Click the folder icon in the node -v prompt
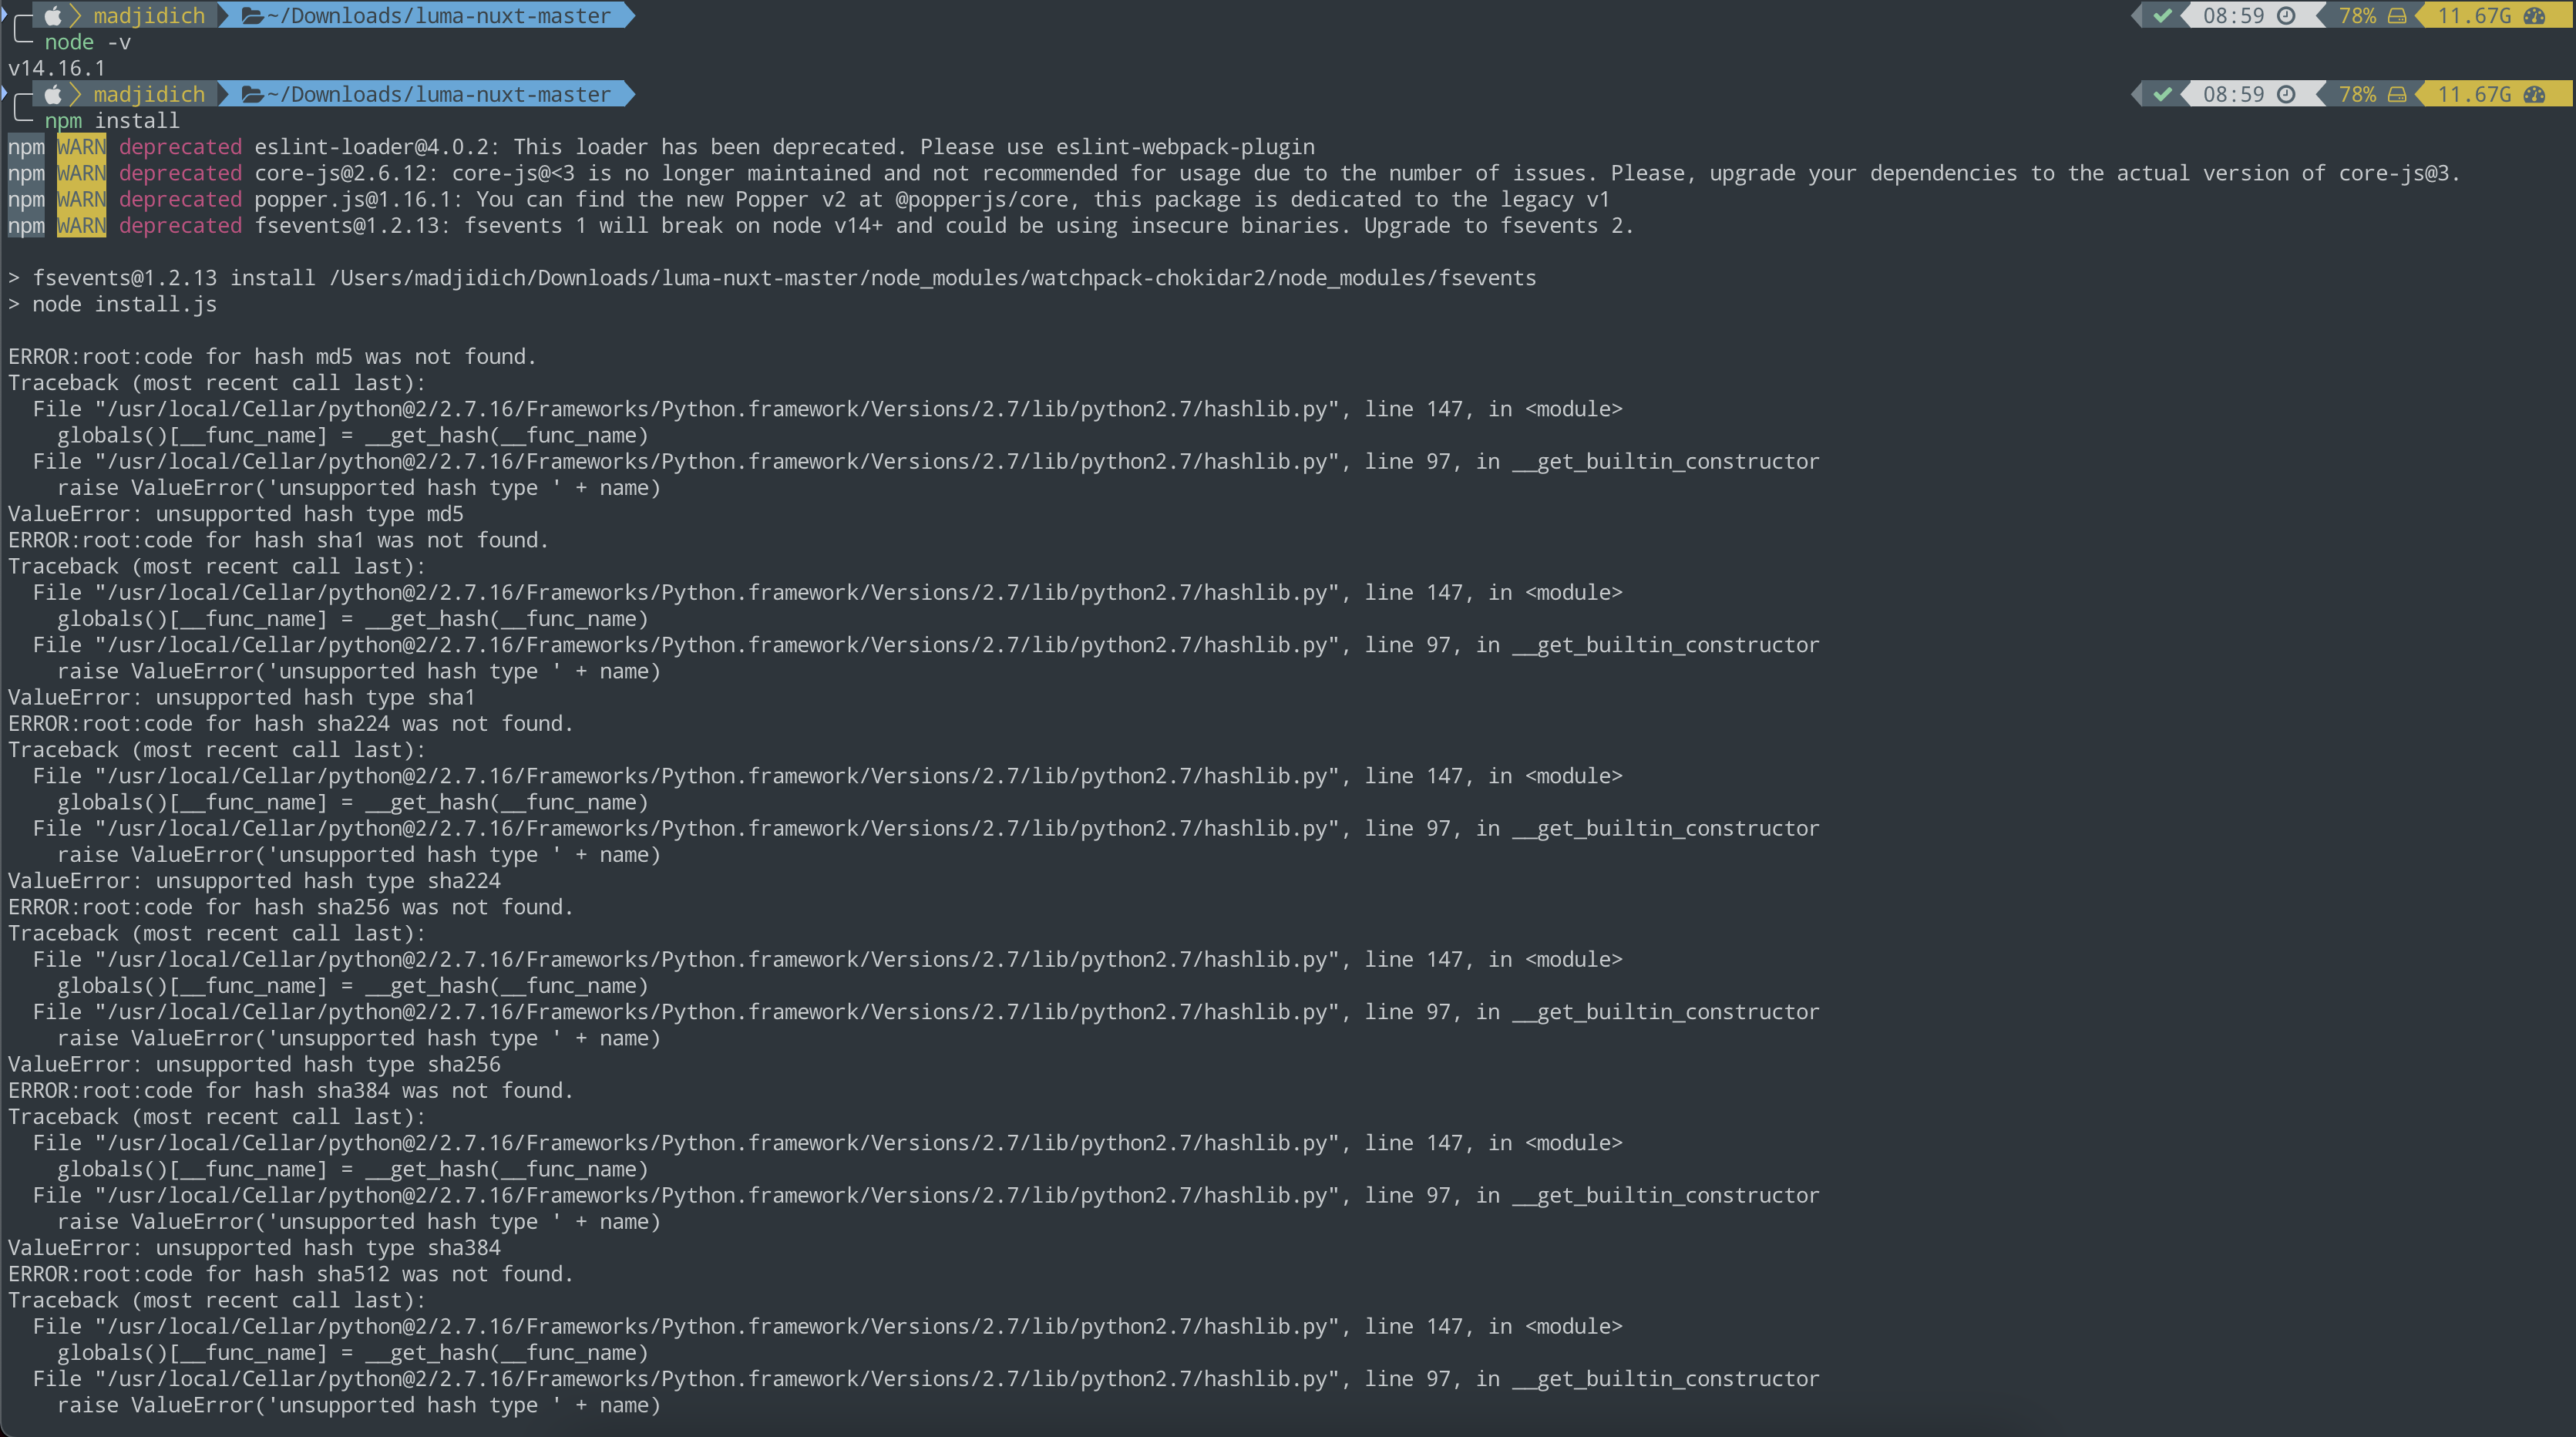The height and width of the screenshot is (1437, 2576). pyautogui.click(x=252, y=15)
